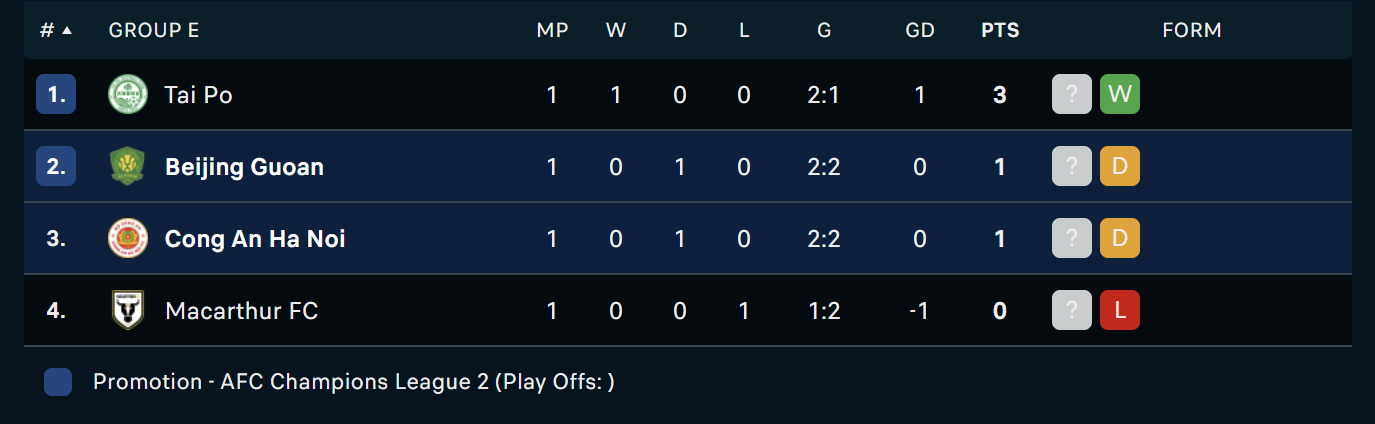Sort the table by the MP column
This screenshot has height=424, width=1375.
click(x=552, y=30)
